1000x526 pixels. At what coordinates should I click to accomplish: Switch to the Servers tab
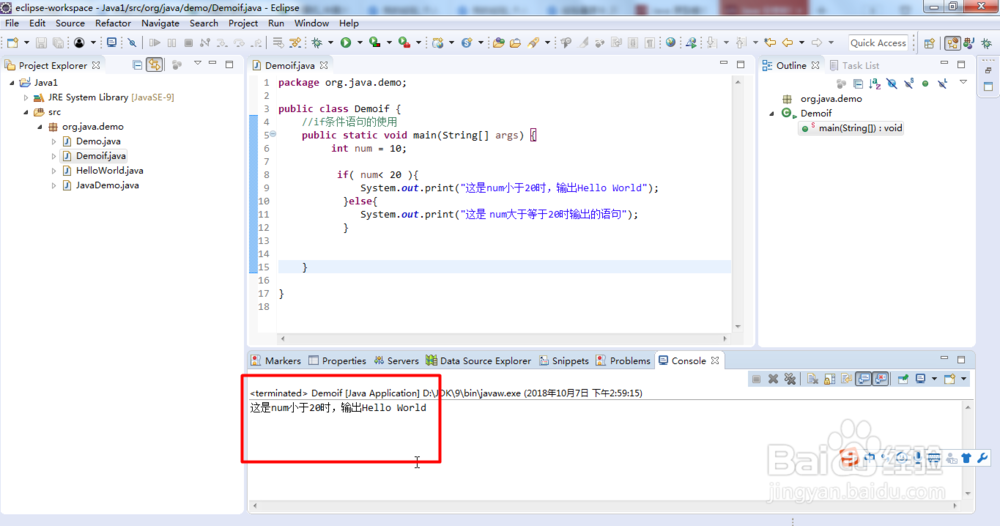396,361
